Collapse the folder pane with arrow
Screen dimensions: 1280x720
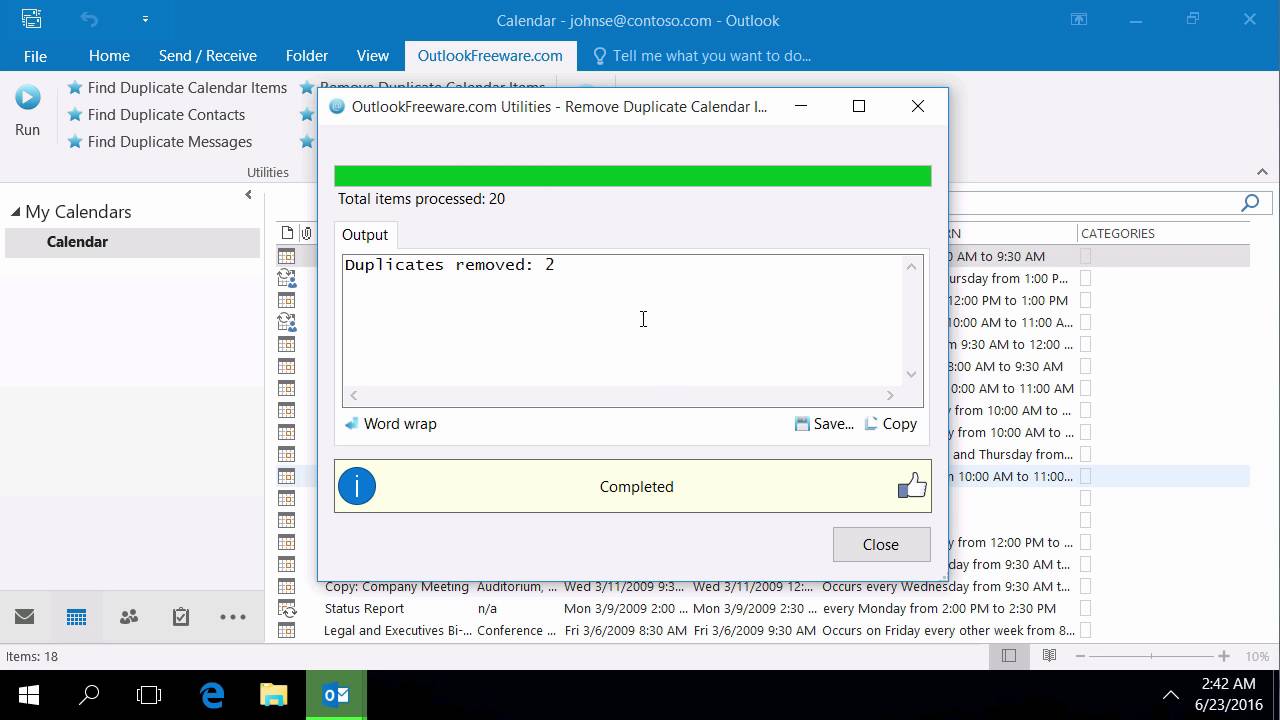pos(248,195)
